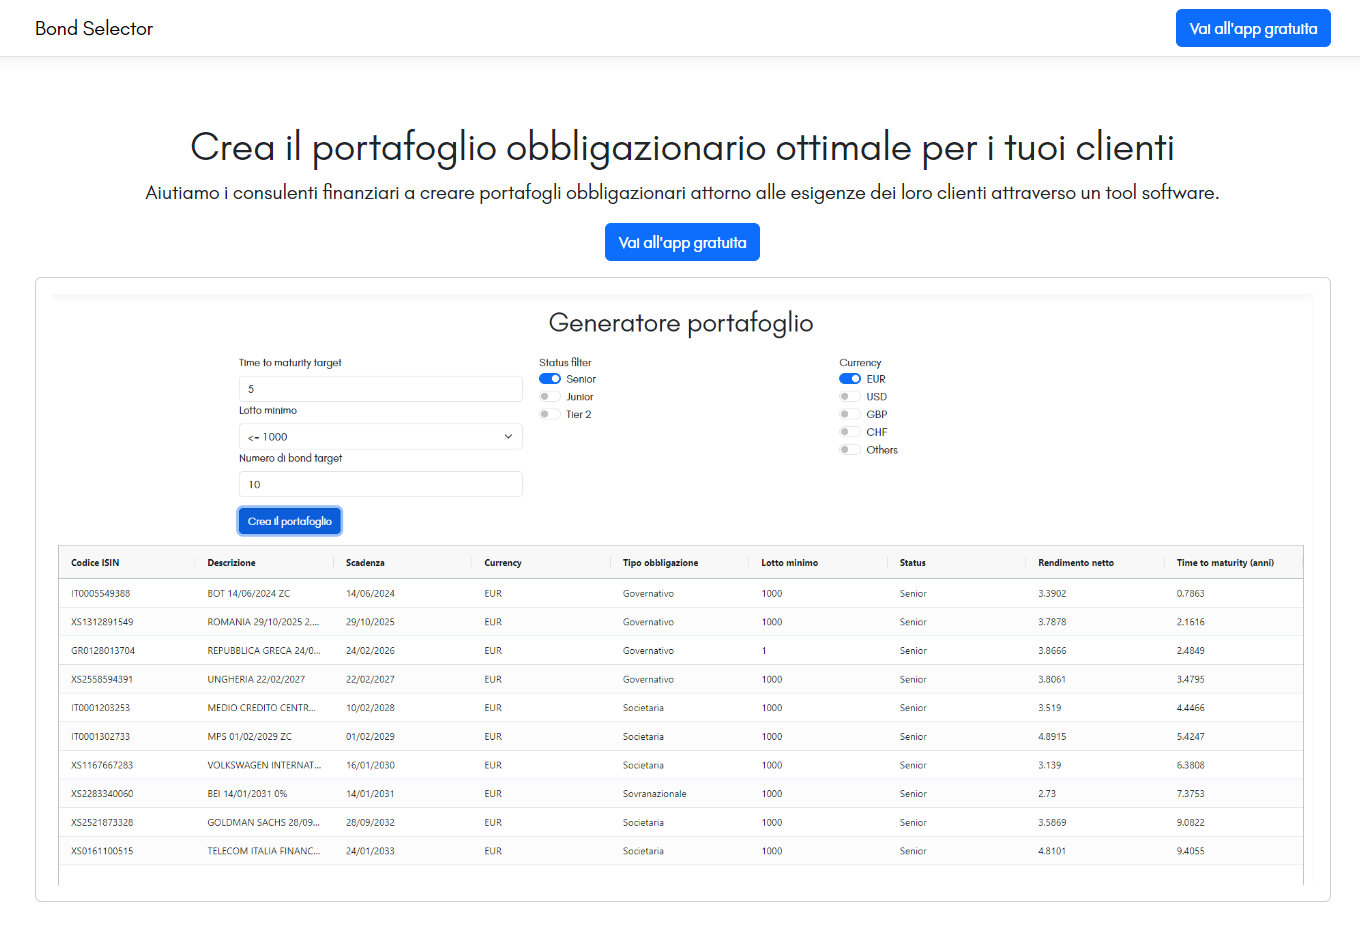Sort by Currency column header
Viewport: 1360px width, 927px height.
[503, 563]
